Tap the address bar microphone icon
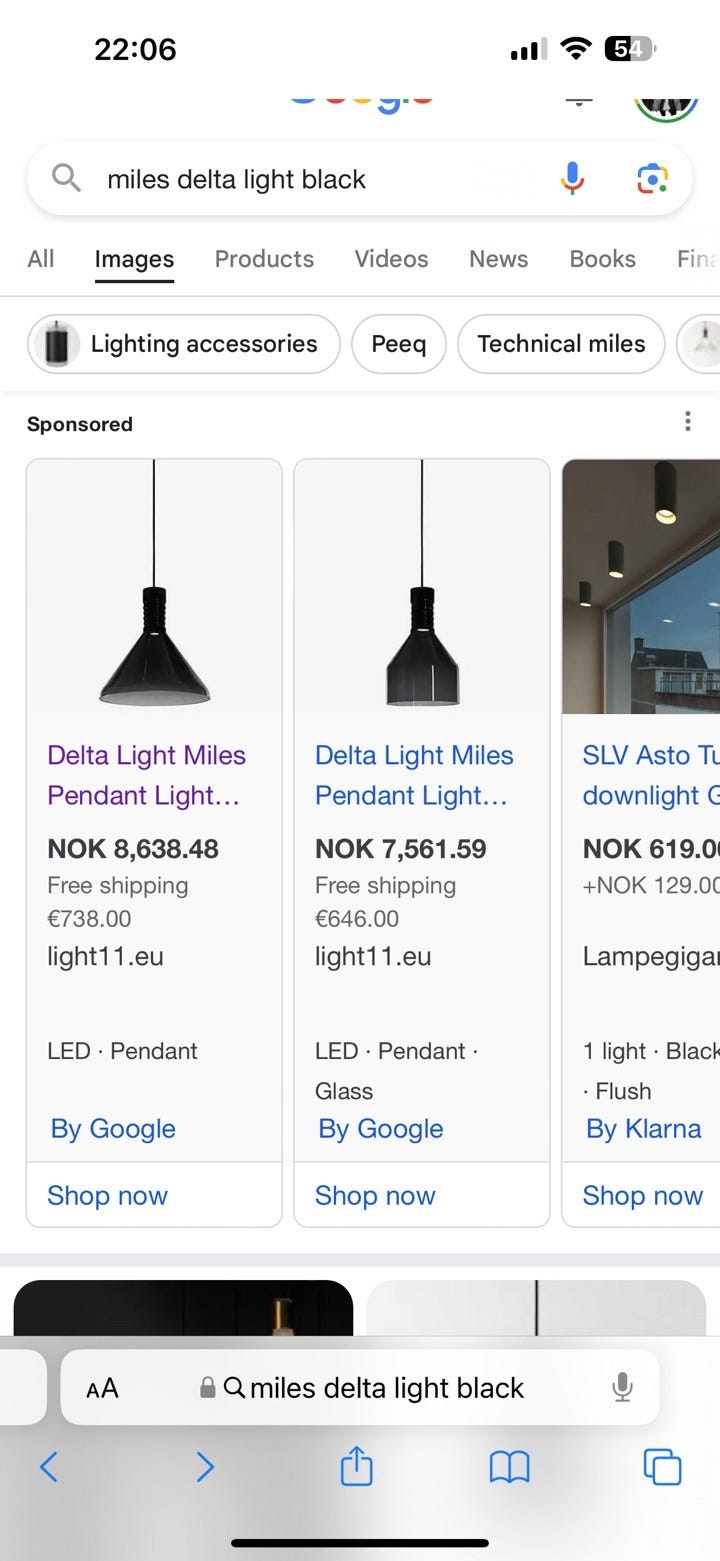Viewport: 720px width, 1561px height. pos(622,1387)
